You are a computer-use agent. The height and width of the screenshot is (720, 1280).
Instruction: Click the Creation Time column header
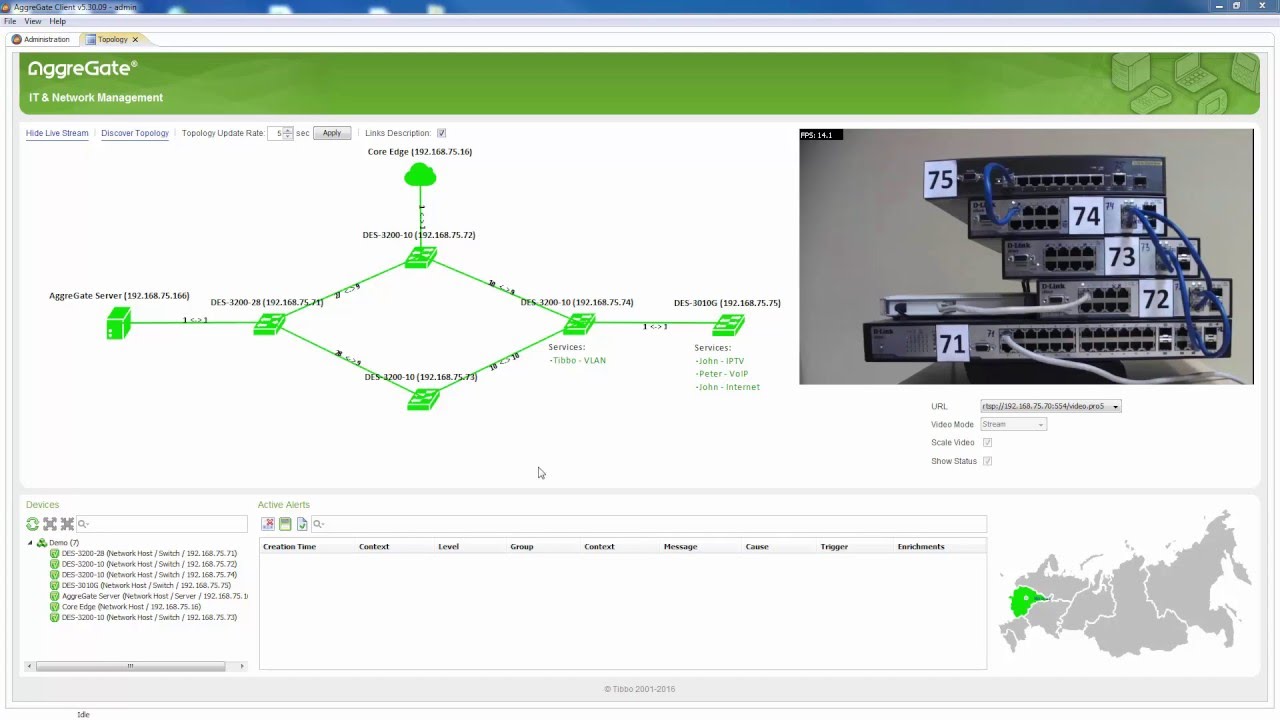pyautogui.click(x=289, y=547)
